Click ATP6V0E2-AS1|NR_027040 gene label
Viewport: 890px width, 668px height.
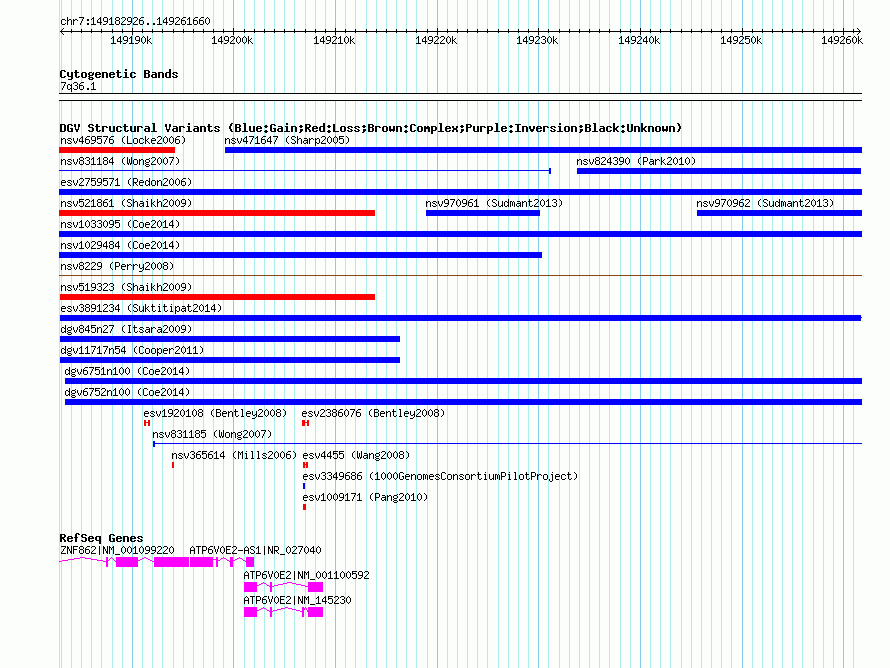(255, 550)
